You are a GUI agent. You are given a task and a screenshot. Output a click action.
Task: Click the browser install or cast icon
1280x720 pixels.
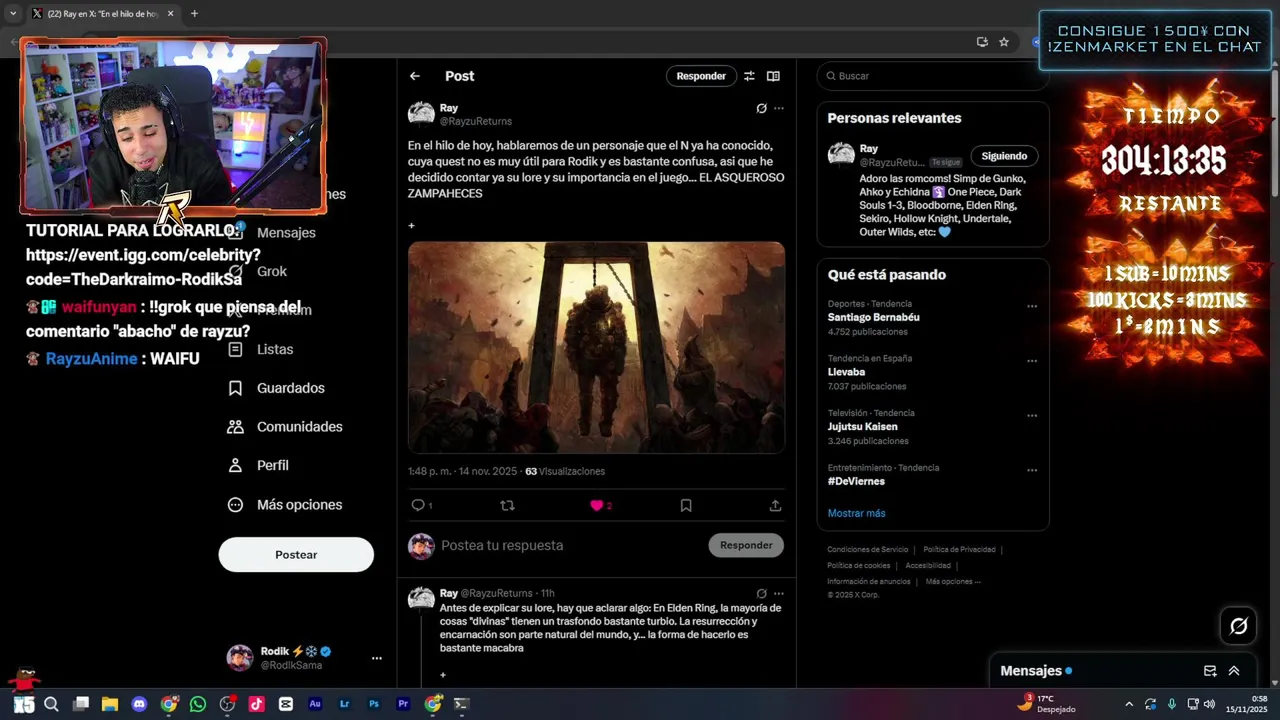tap(982, 42)
